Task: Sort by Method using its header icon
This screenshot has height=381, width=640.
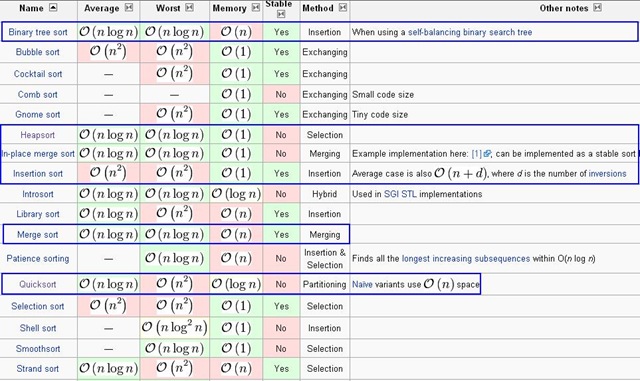Action: pyautogui.click(x=343, y=7)
